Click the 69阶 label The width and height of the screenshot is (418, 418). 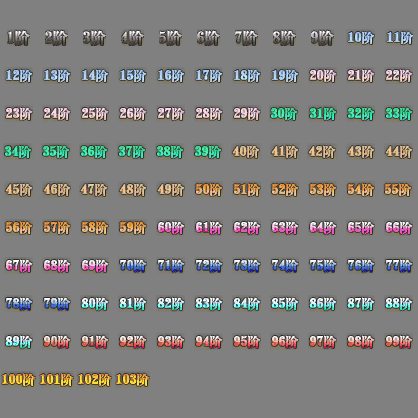coord(94,266)
